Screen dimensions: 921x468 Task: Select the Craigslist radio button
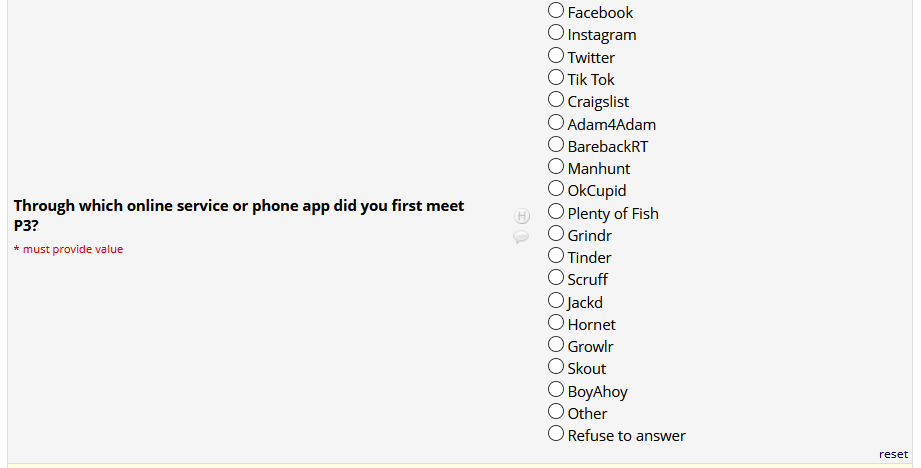[x=556, y=100]
